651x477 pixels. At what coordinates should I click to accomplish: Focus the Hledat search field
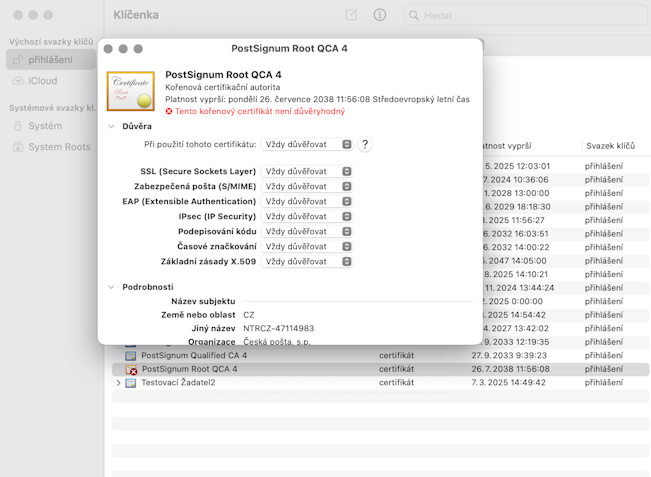pos(526,15)
